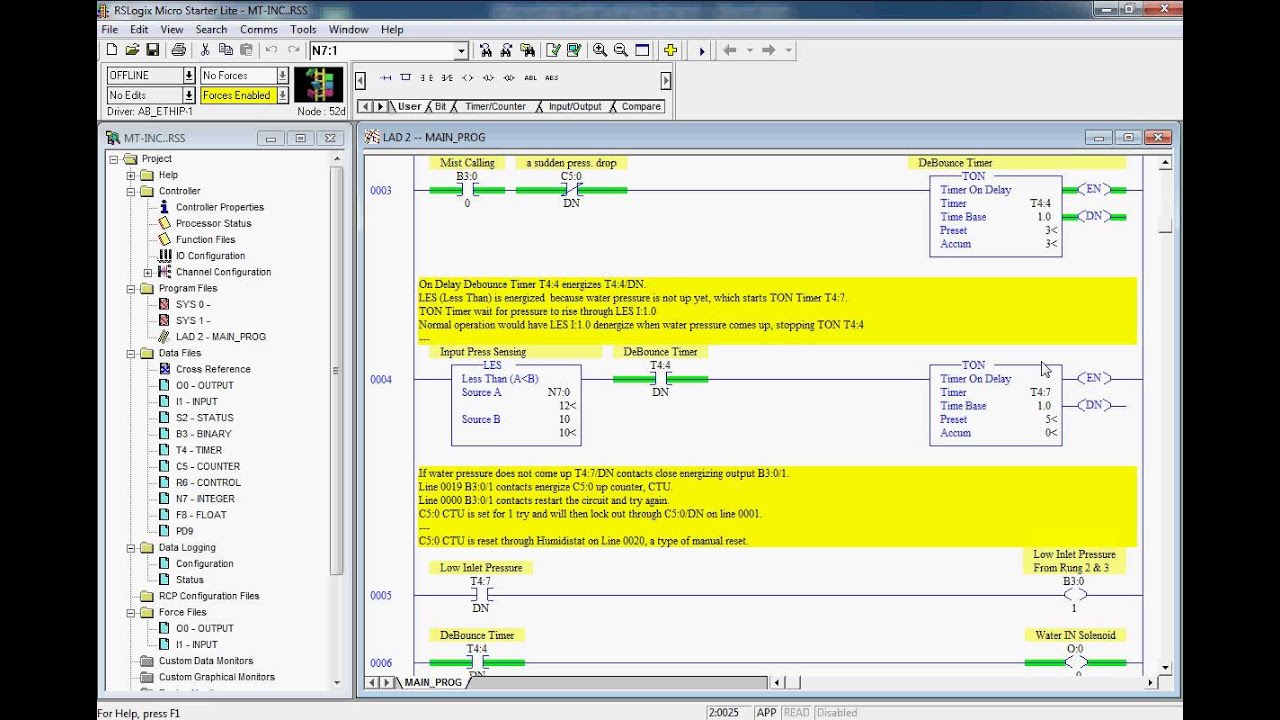Click the ladder view vertical scrollbar thumb

coord(1165,226)
